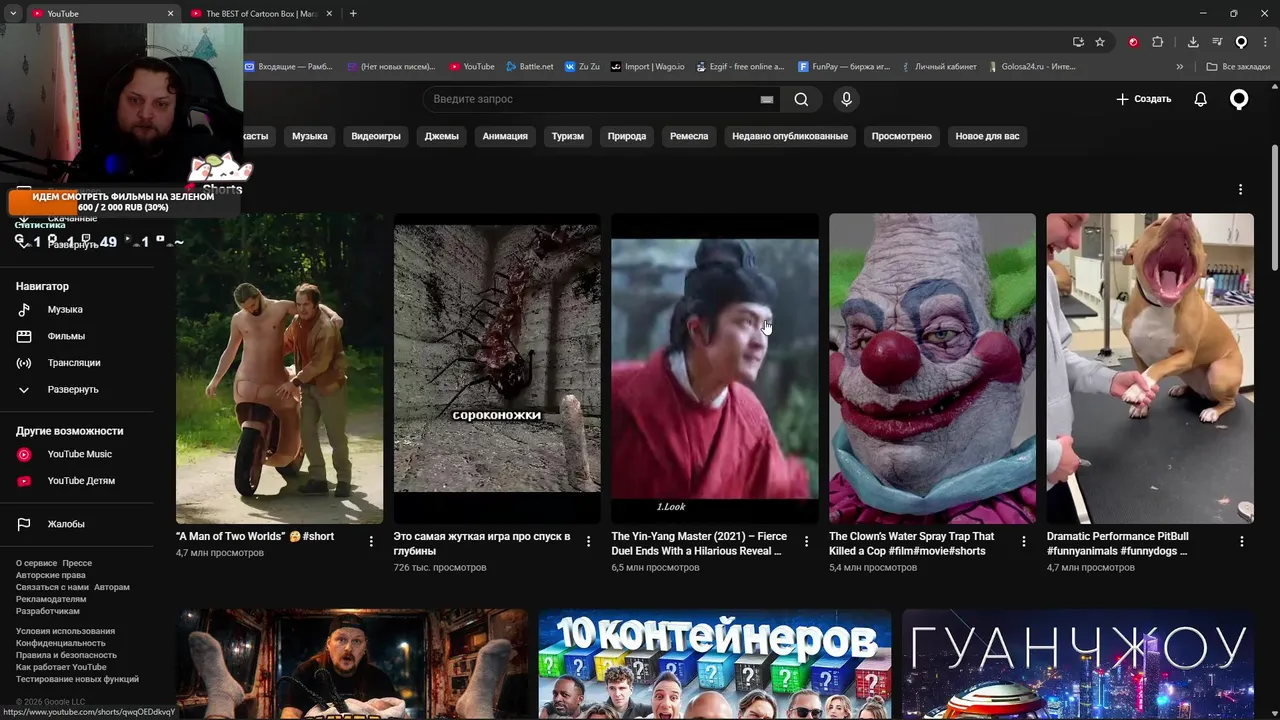Open YouTube Music from the sidebar
The width and height of the screenshot is (1280, 720).
click(x=79, y=454)
